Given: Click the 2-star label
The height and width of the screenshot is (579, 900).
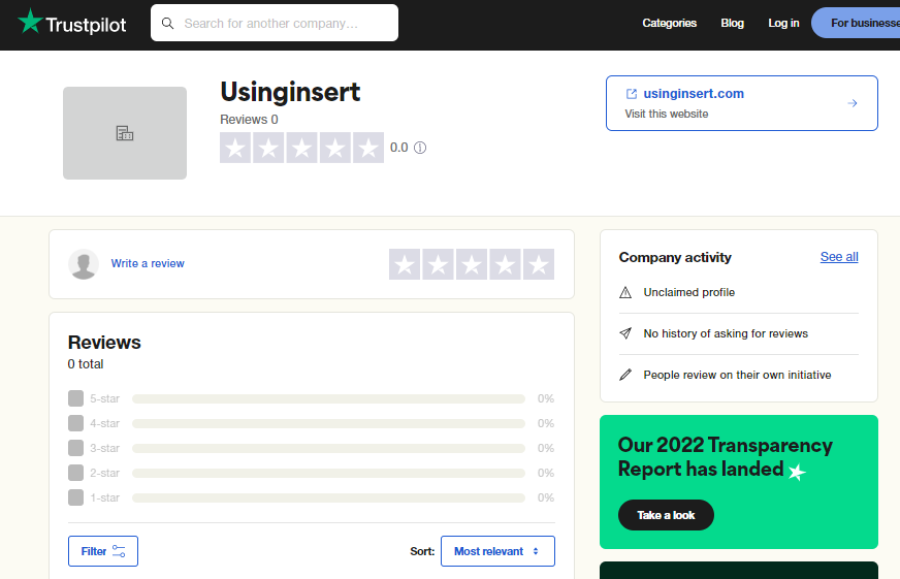Looking at the screenshot, I should click(104, 473).
